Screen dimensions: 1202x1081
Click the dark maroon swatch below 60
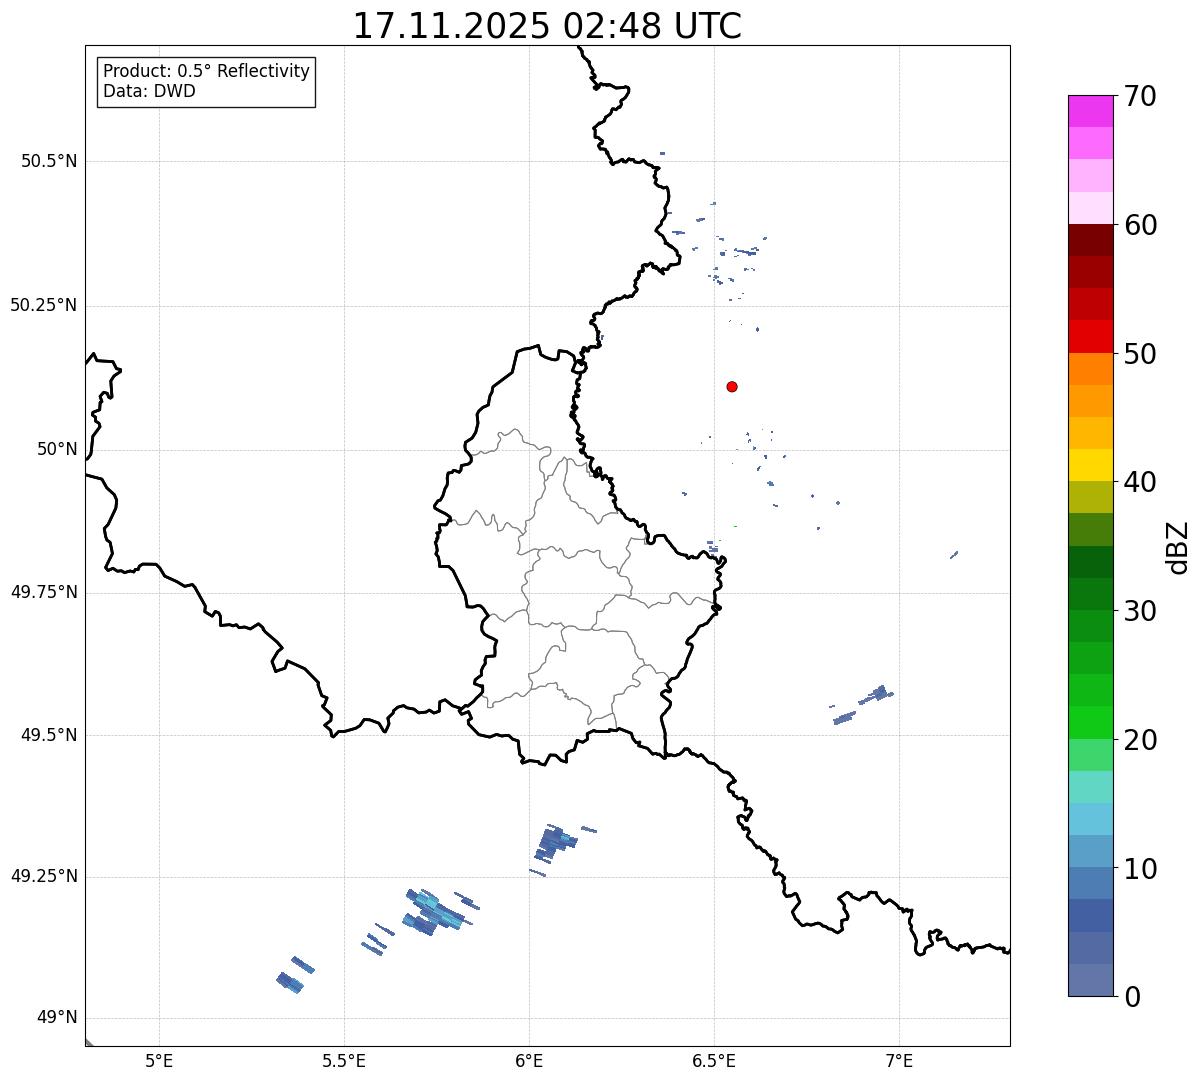point(1090,240)
